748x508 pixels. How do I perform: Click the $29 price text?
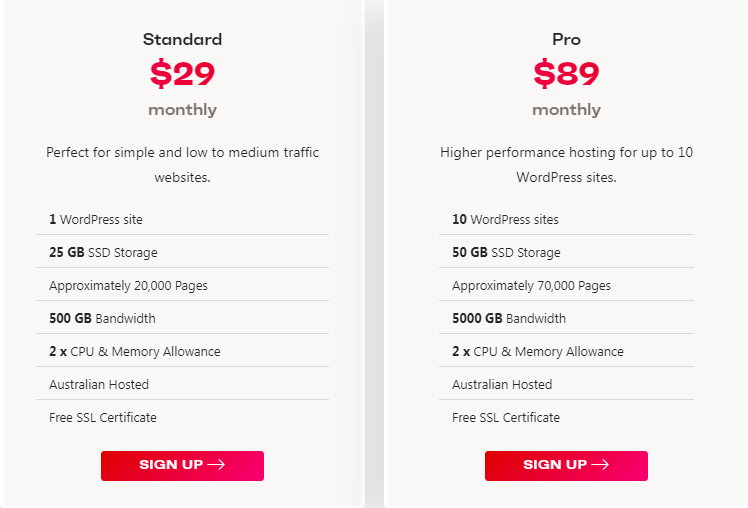pos(182,73)
